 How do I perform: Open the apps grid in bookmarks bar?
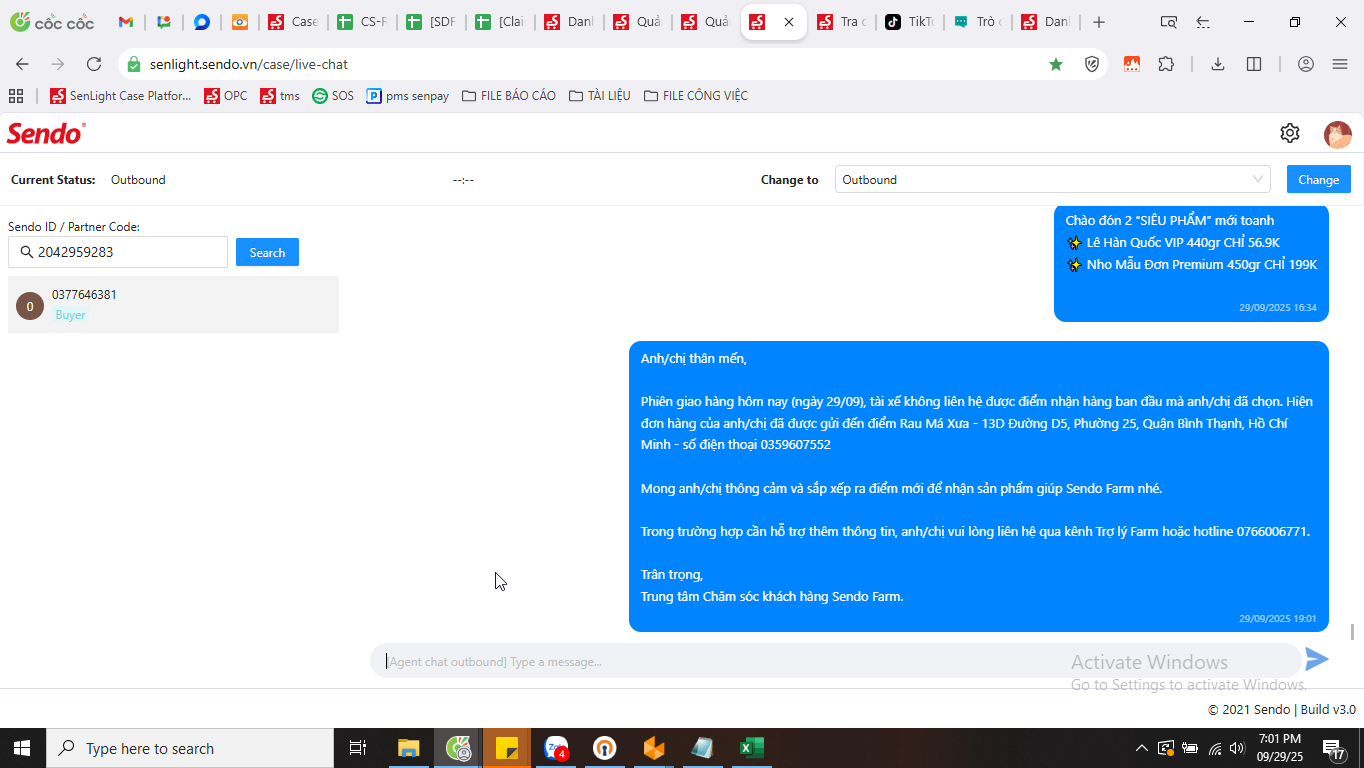16,96
